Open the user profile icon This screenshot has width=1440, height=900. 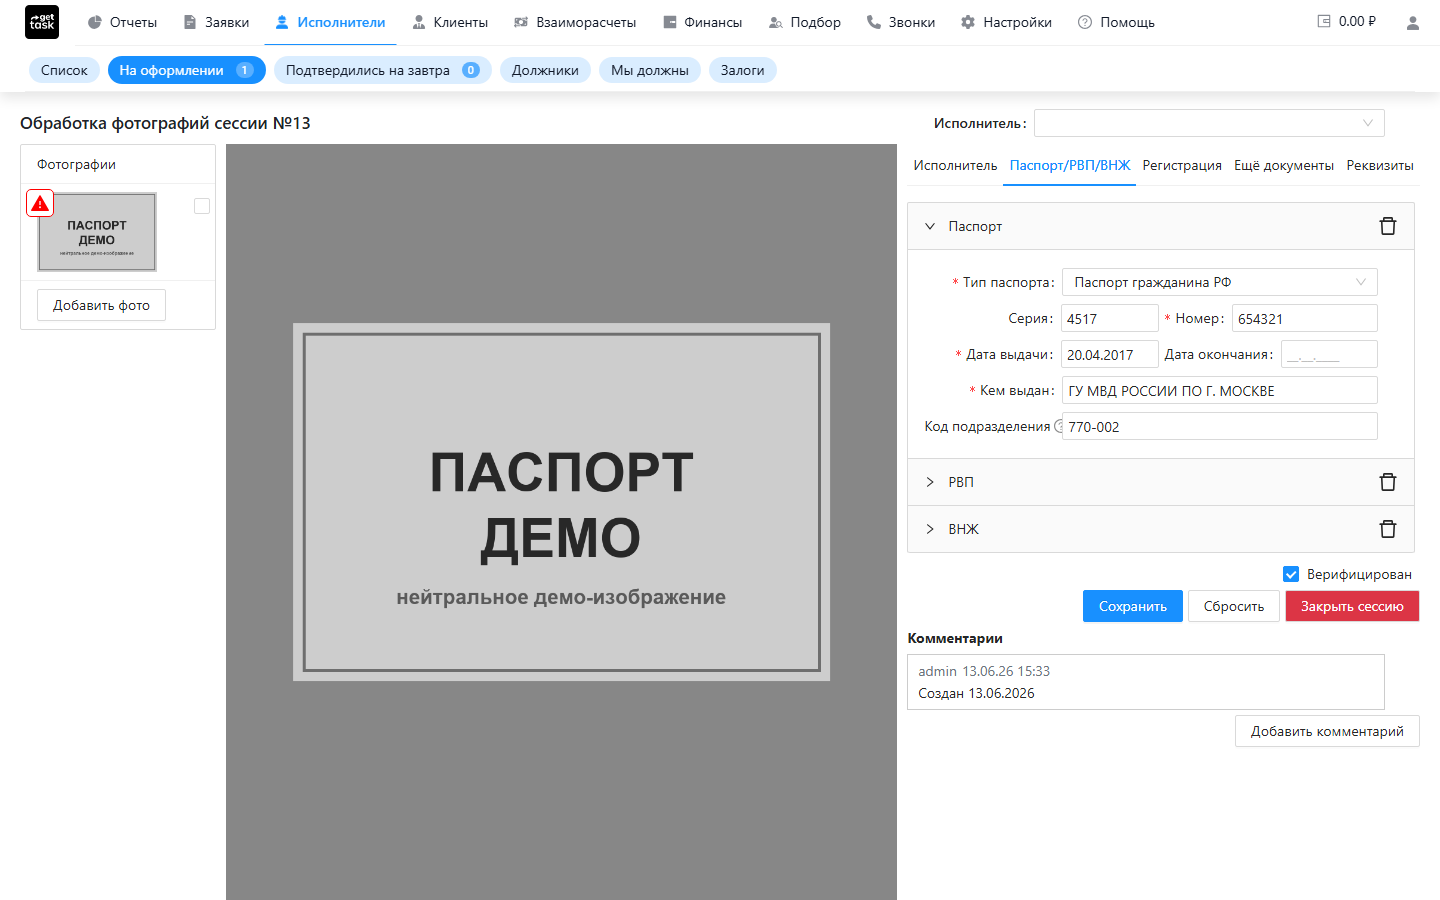coord(1412,22)
